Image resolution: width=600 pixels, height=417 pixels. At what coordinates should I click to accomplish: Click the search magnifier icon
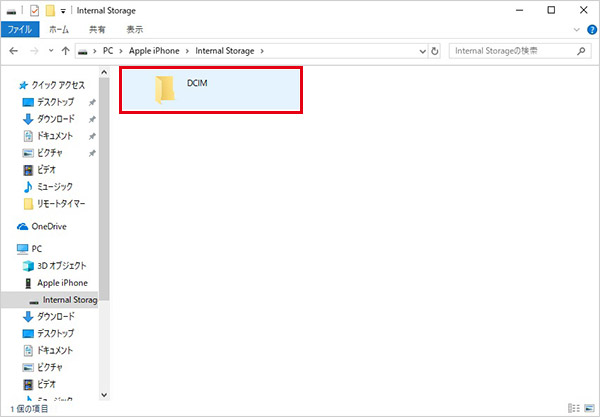(581, 51)
